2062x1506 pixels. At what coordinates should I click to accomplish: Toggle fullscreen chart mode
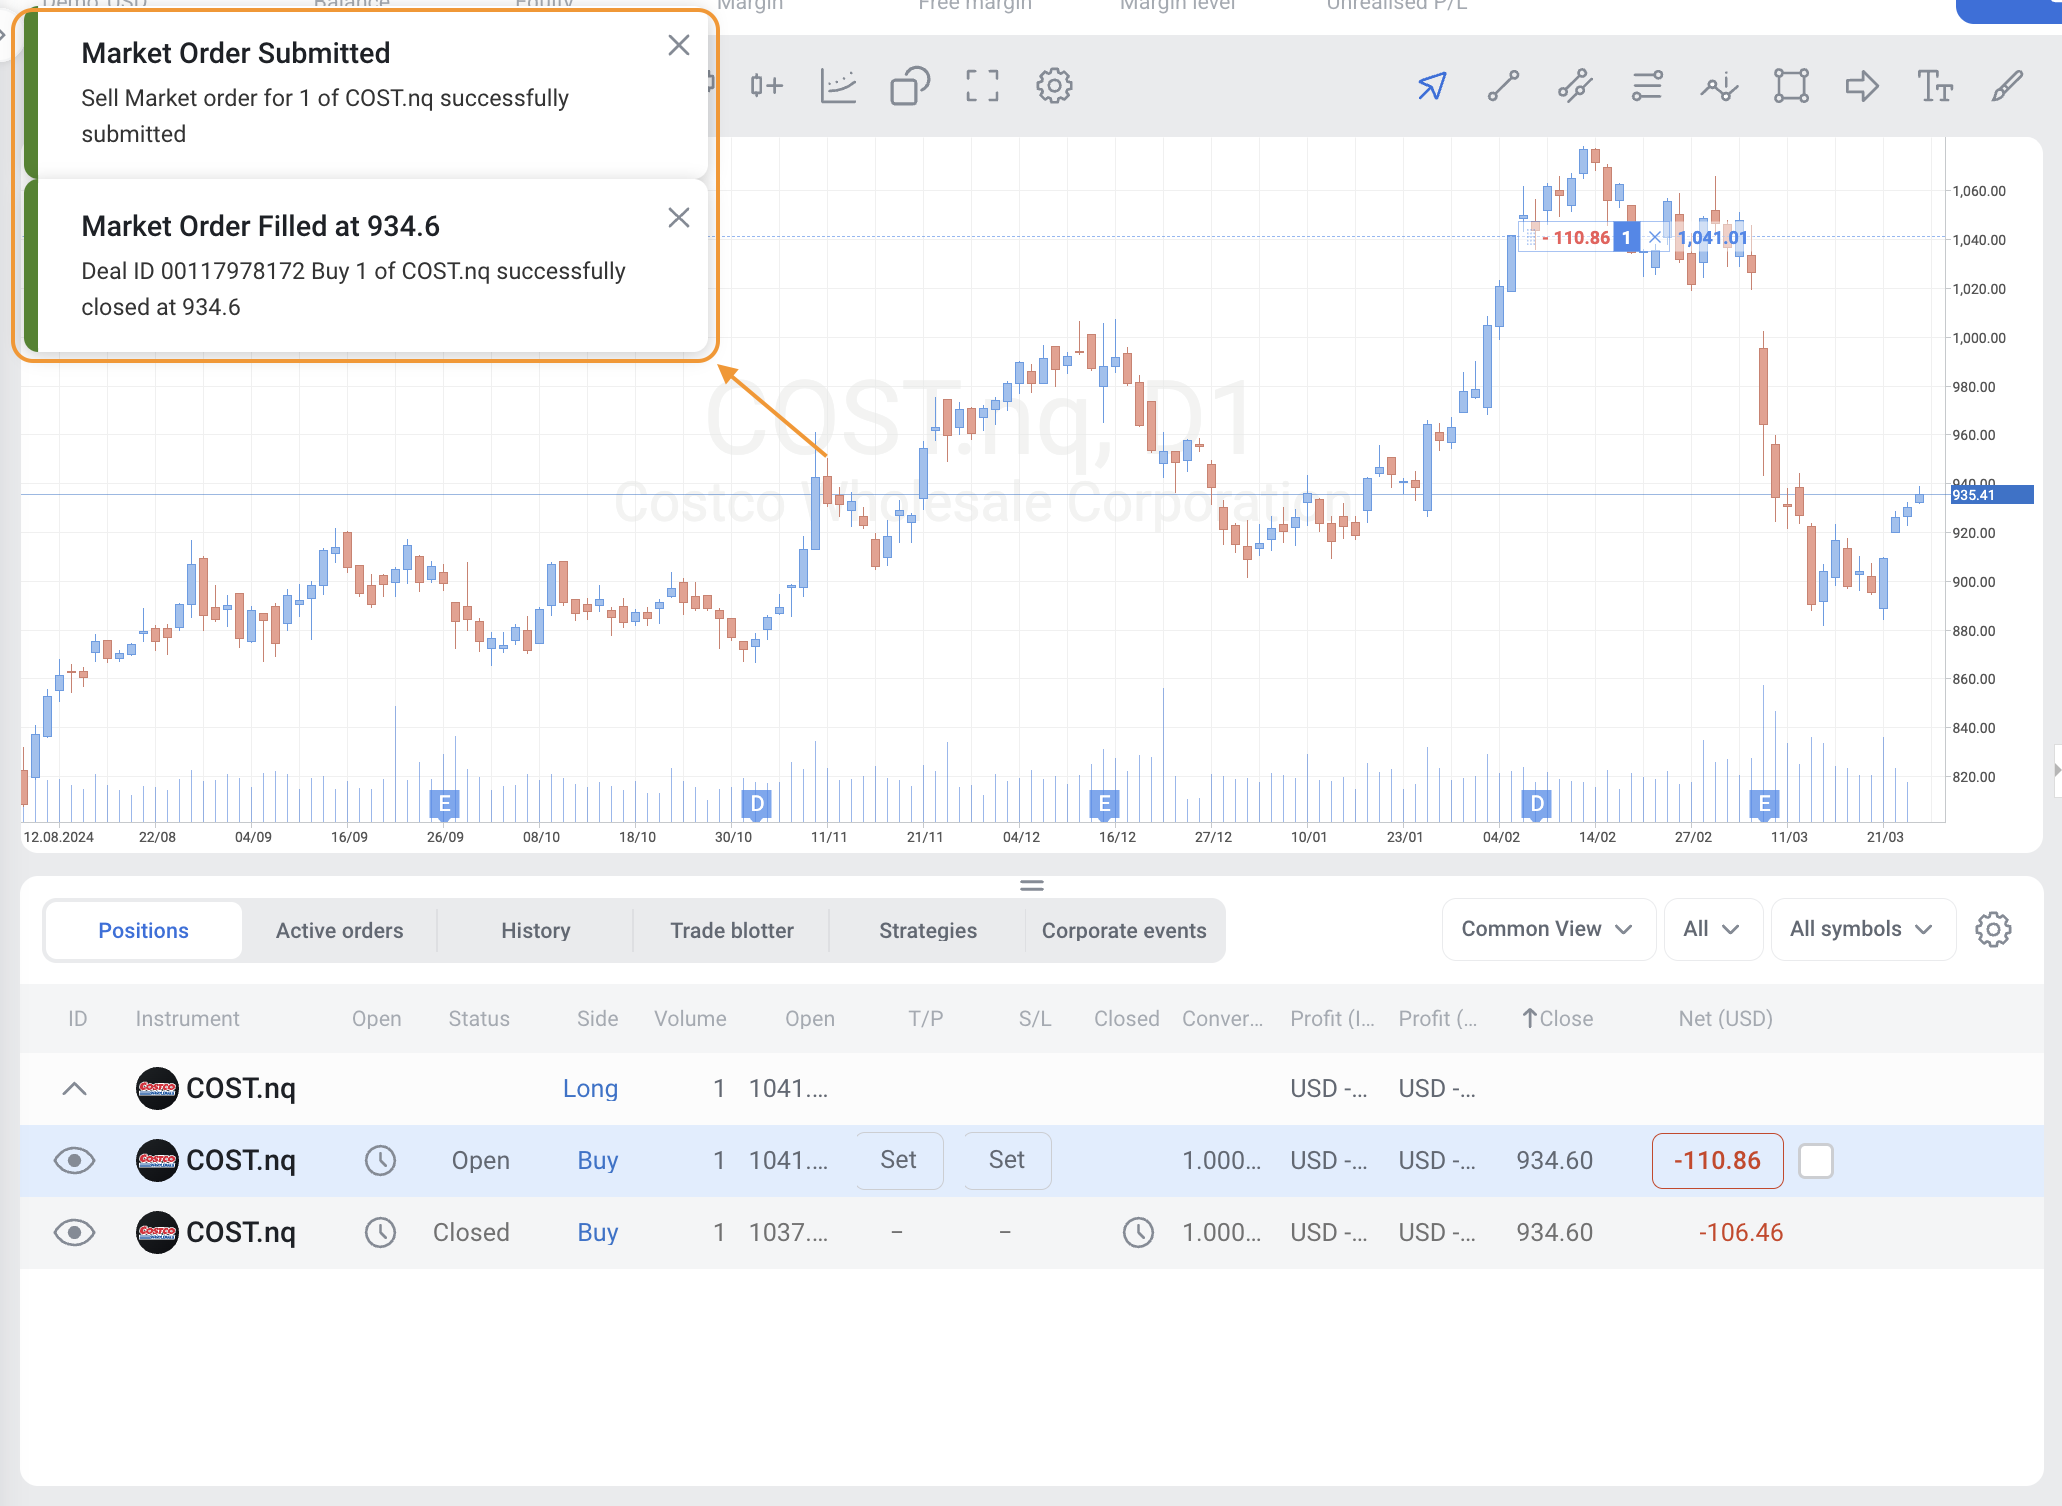click(982, 86)
